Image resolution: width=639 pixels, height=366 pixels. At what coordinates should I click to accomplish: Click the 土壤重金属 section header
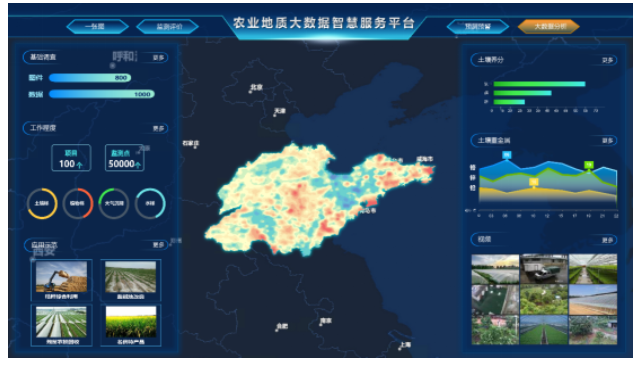[494, 140]
